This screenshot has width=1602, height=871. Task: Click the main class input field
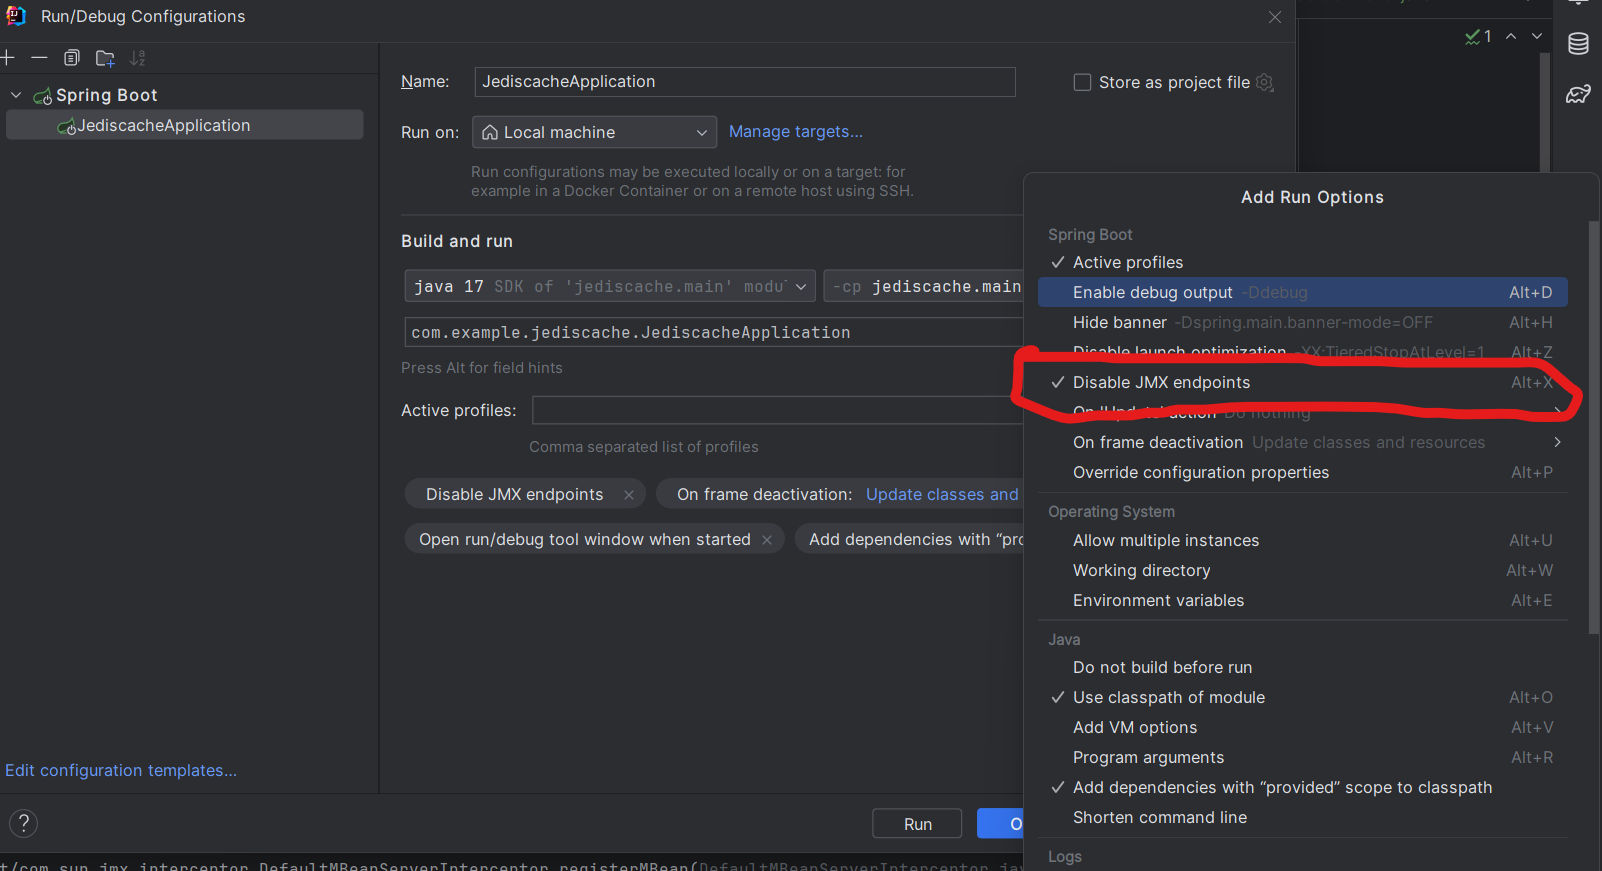(x=714, y=332)
